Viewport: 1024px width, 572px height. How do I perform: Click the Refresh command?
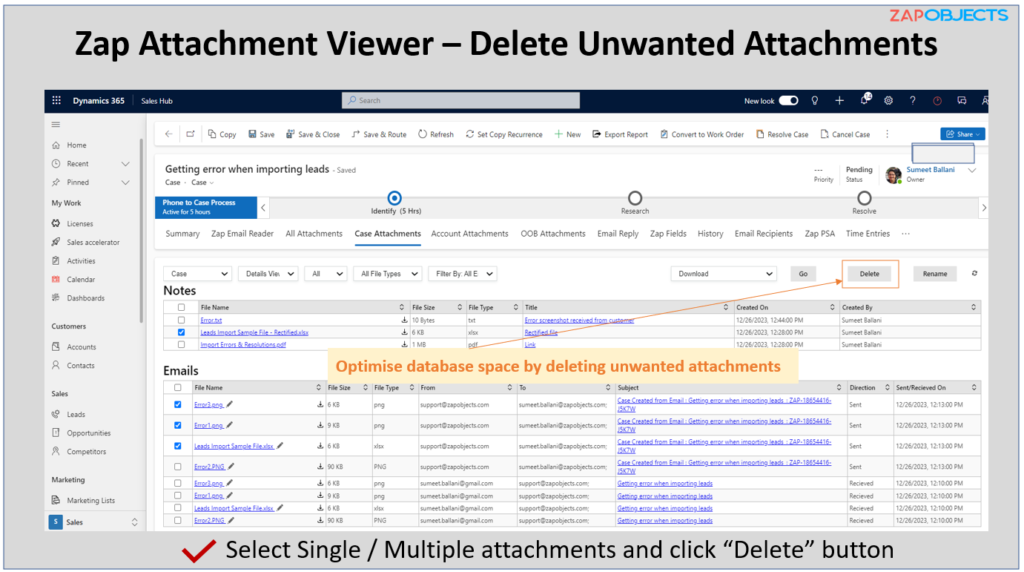(436, 135)
